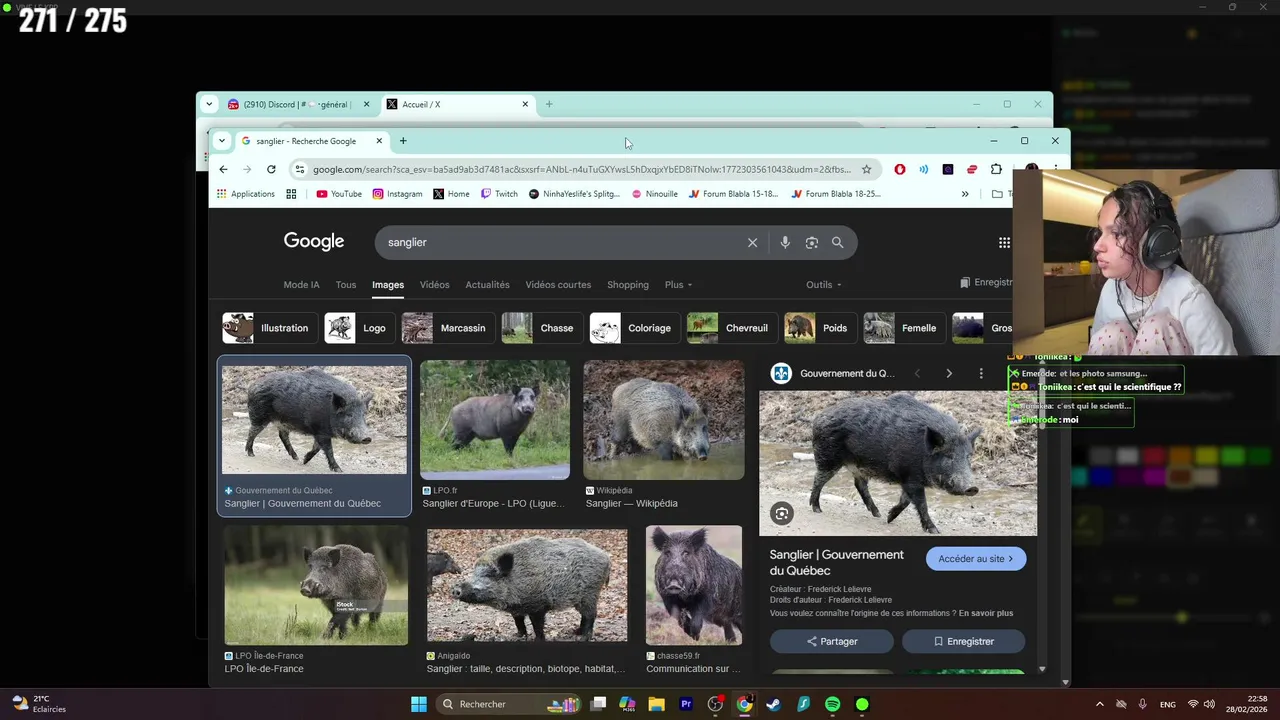Switch to the Vidéos tab
This screenshot has width=1280, height=720.
click(x=434, y=285)
